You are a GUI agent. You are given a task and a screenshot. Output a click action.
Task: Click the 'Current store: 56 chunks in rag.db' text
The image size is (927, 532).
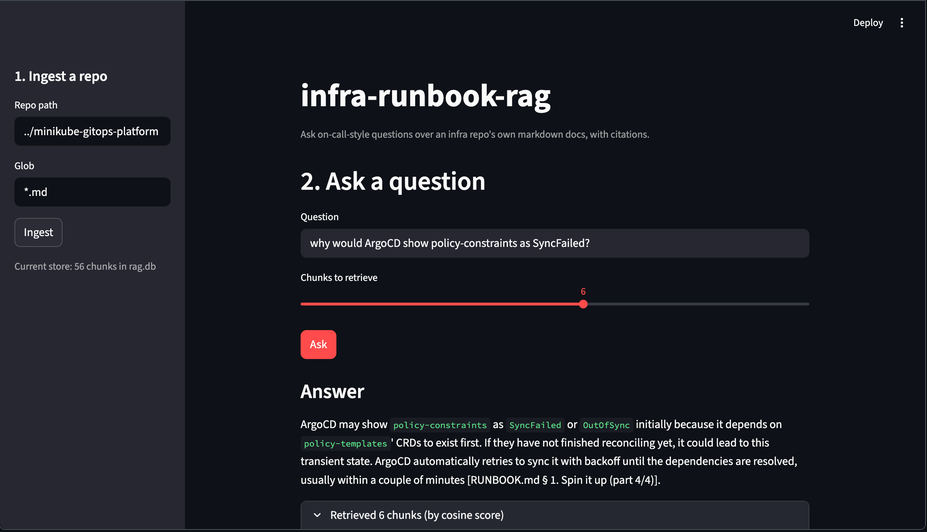(x=85, y=267)
